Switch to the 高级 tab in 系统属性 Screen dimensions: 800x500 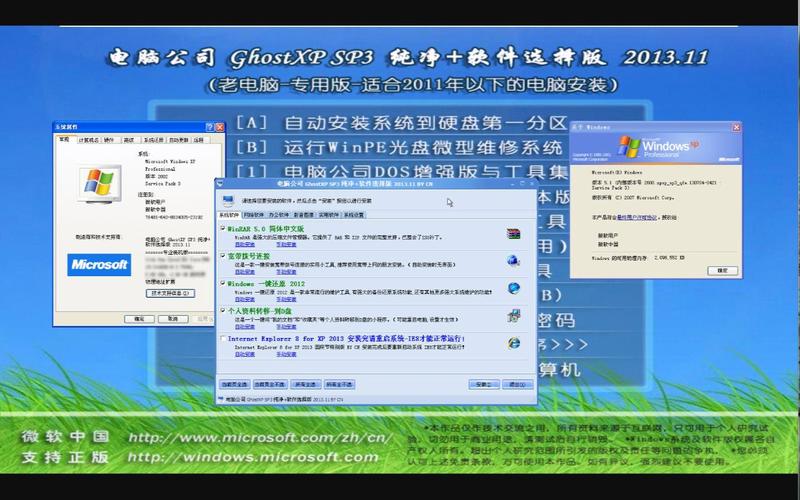129,140
